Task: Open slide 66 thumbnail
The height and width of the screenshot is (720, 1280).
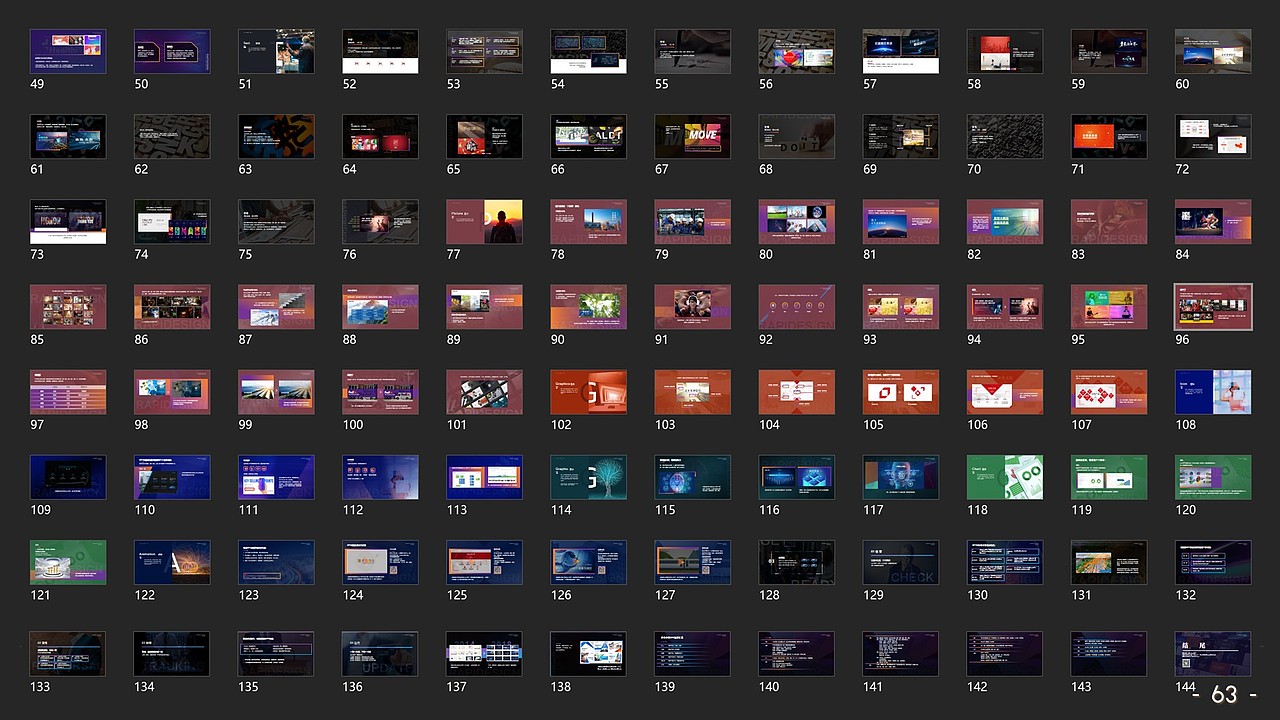Action: coord(588,136)
